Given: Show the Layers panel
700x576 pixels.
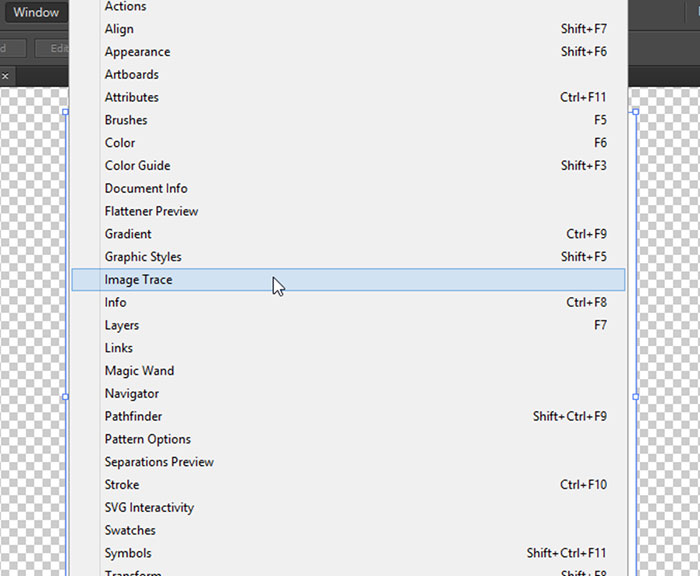Looking at the screenshot, I should (122, 325).
